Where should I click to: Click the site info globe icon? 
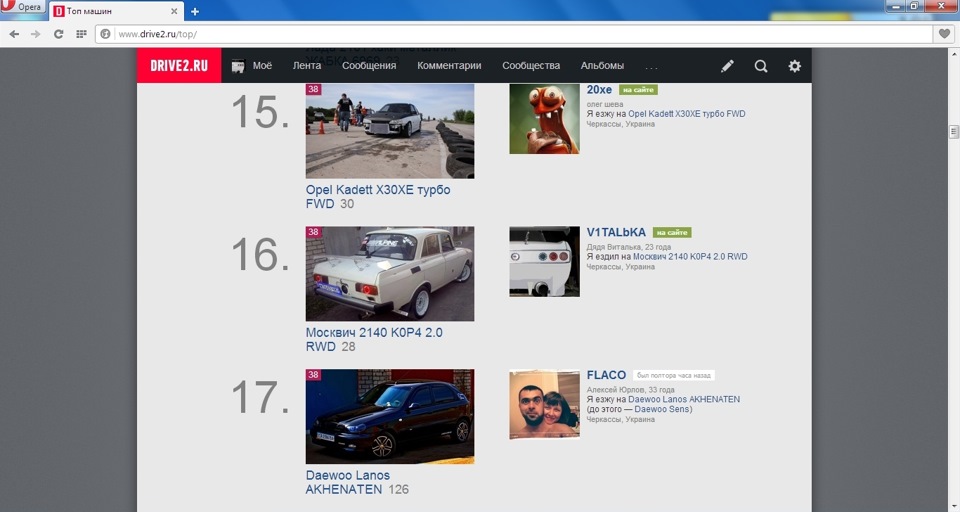coord(105,34)
